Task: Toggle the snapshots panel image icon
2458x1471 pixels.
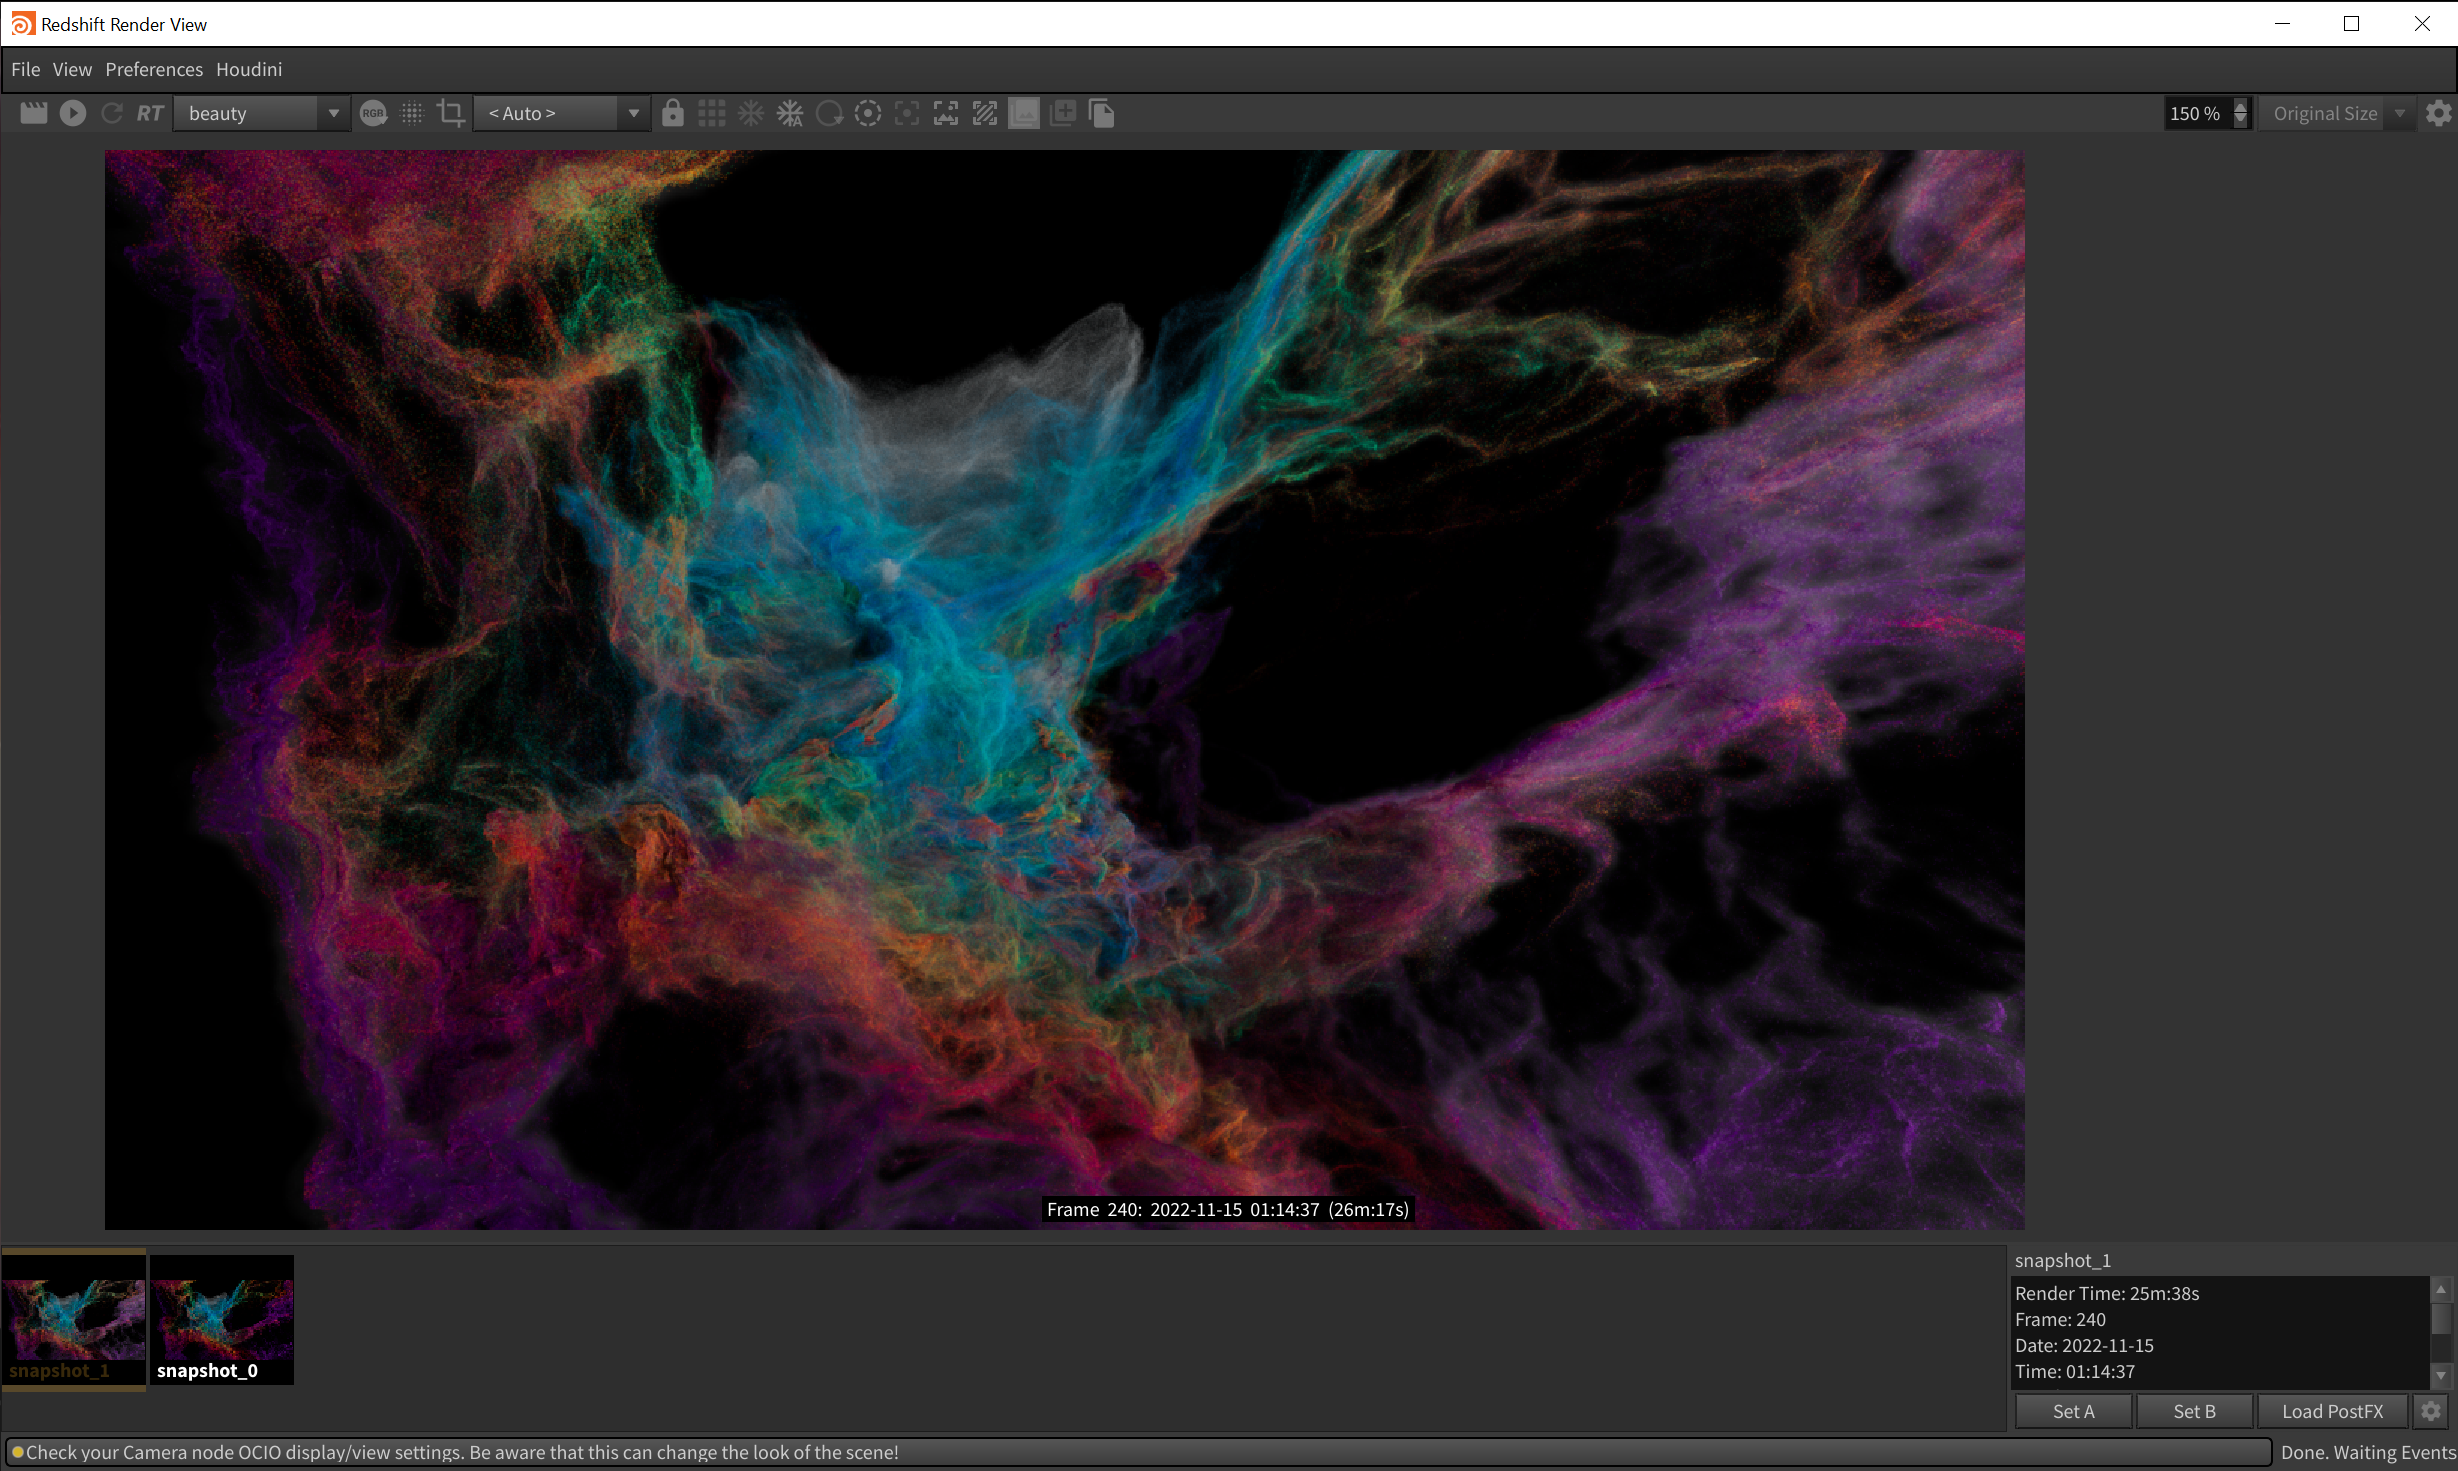Action: point(1024,113)
